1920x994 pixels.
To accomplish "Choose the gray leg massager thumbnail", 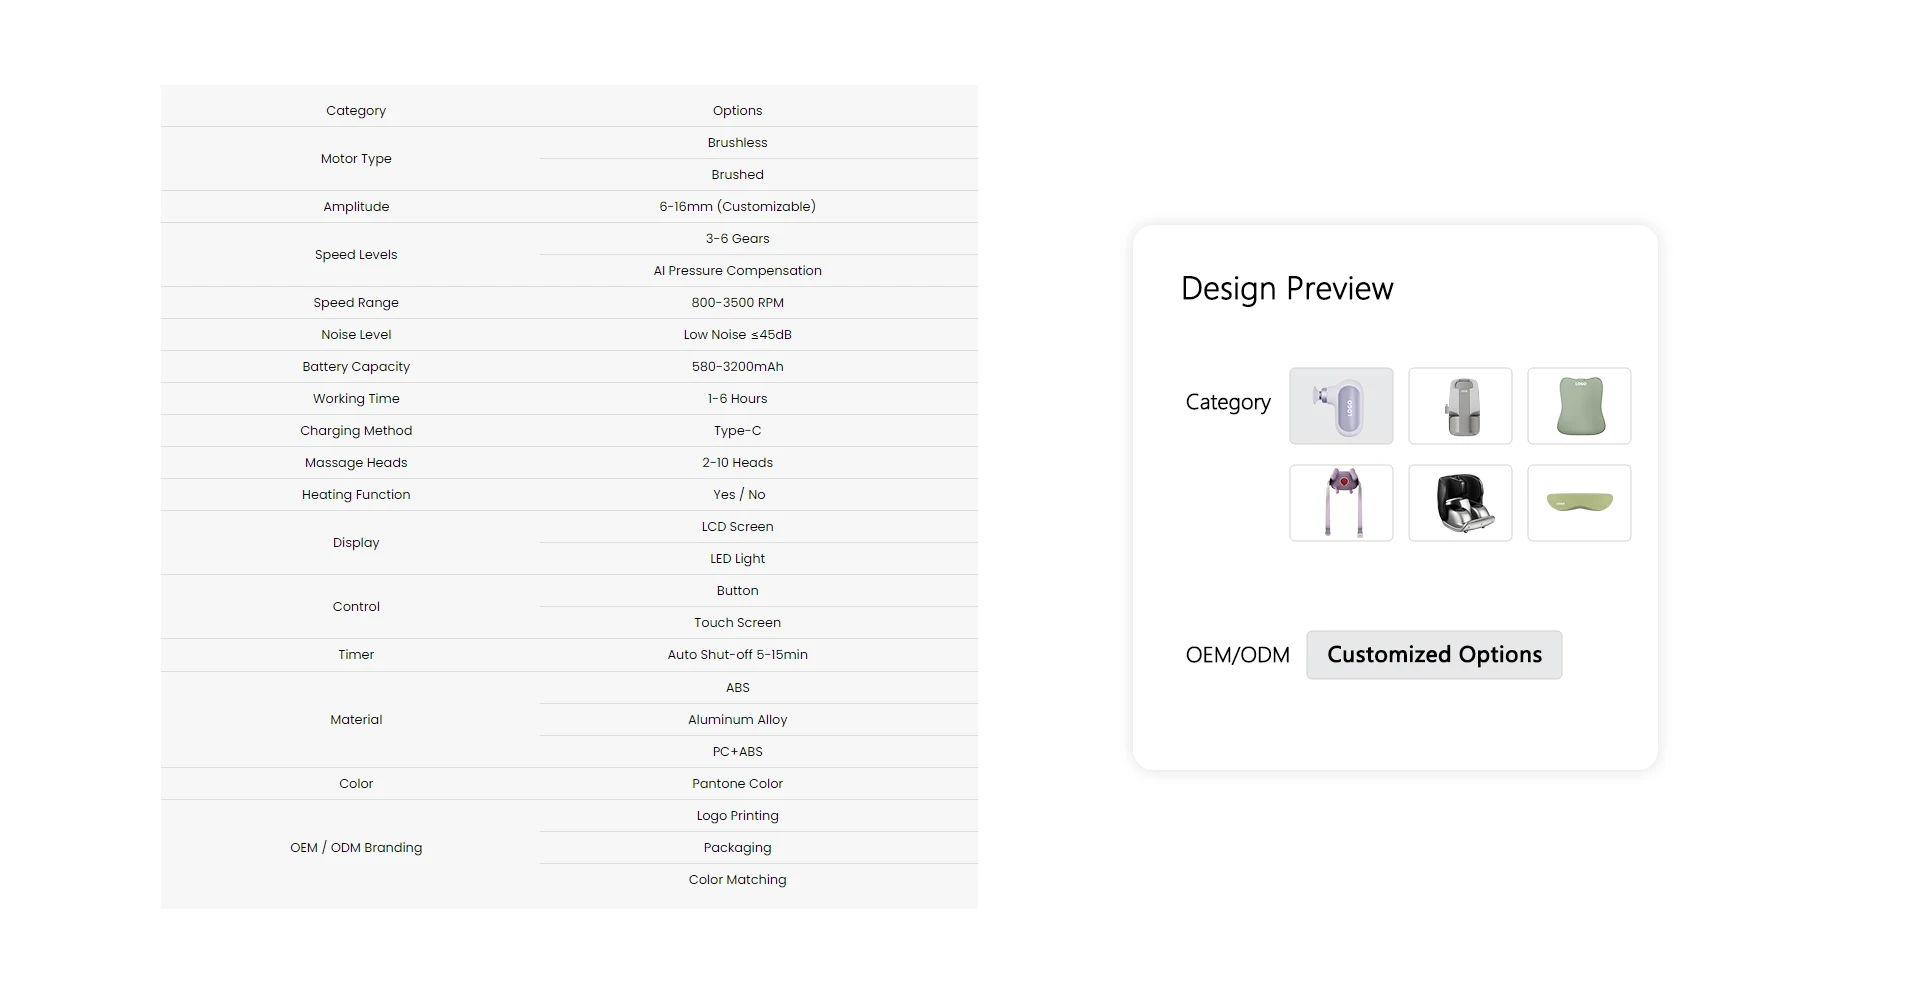I will click(x=1460, y=406).
